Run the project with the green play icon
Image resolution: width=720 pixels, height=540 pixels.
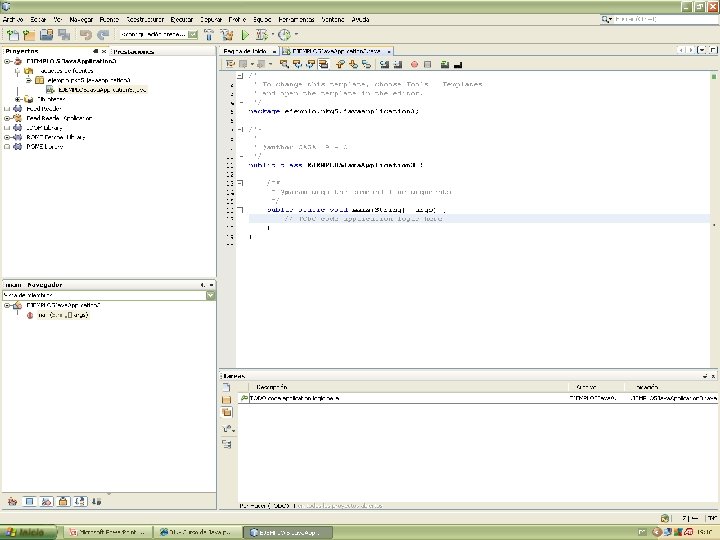pyautogui.click(x=245, y=35)
